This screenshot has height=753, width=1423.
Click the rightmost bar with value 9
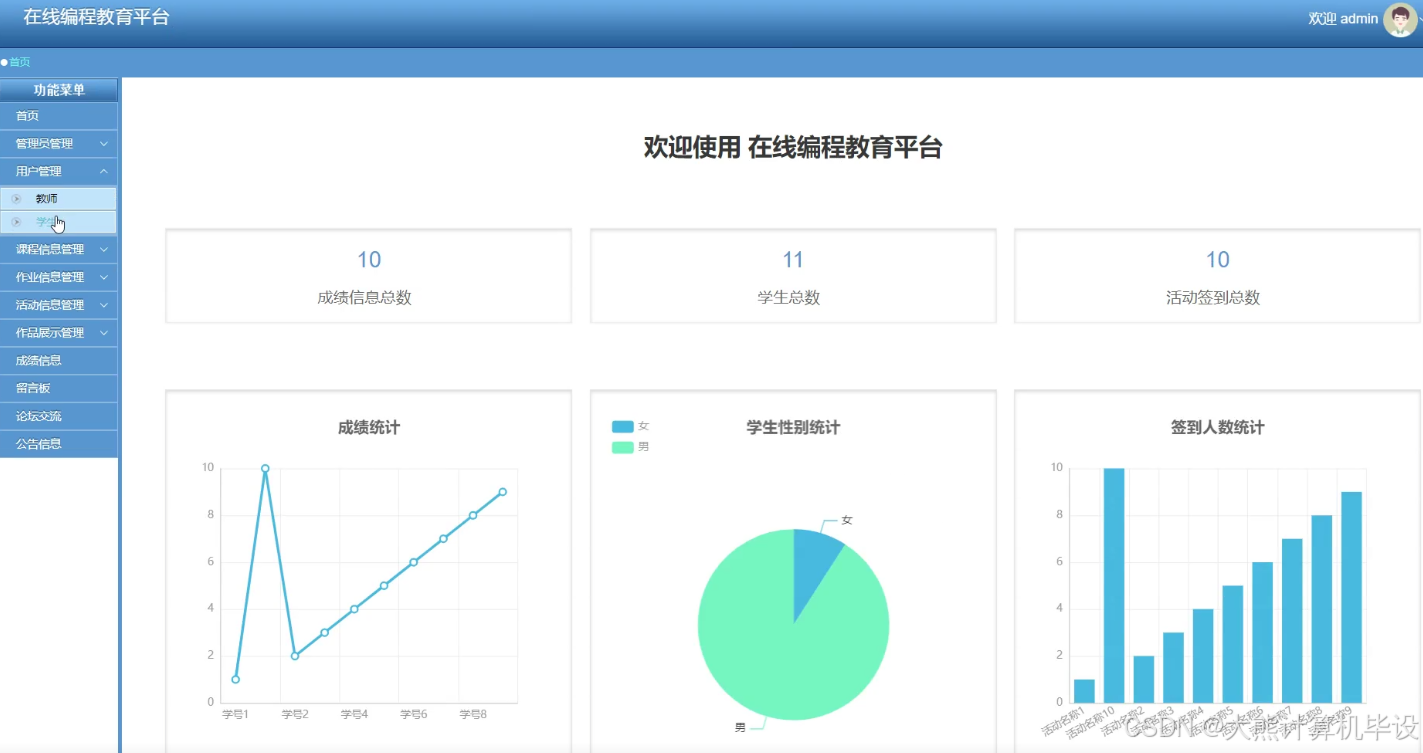tap(1352, 597)
